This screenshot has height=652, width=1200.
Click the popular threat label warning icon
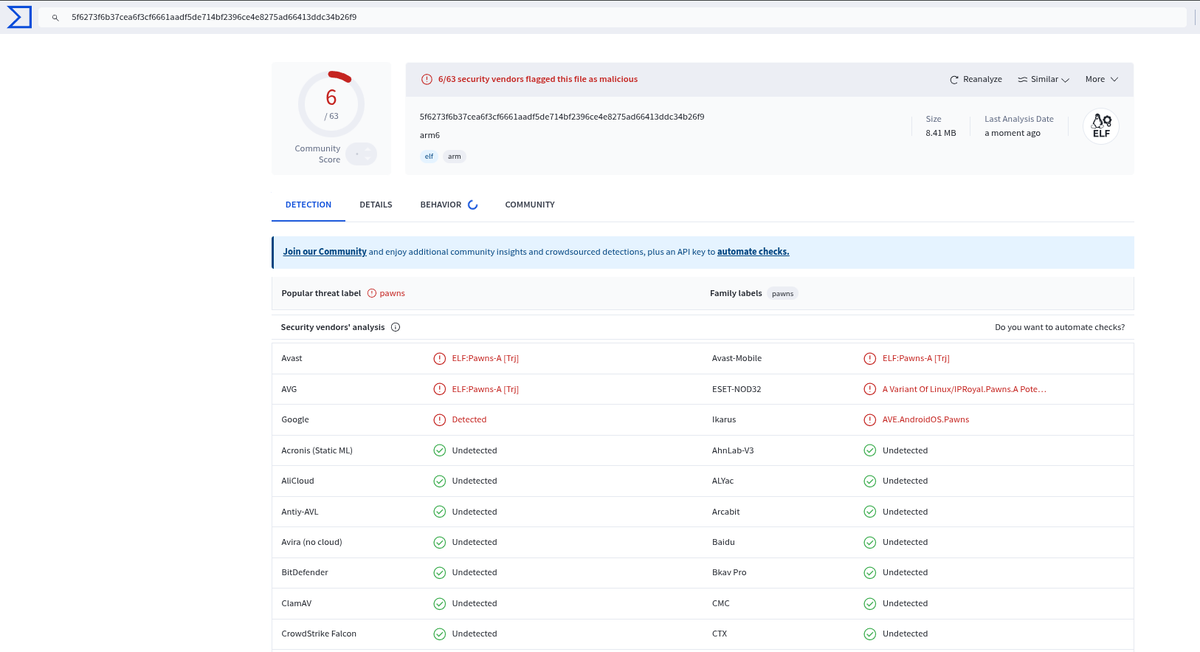coord(372,293)
